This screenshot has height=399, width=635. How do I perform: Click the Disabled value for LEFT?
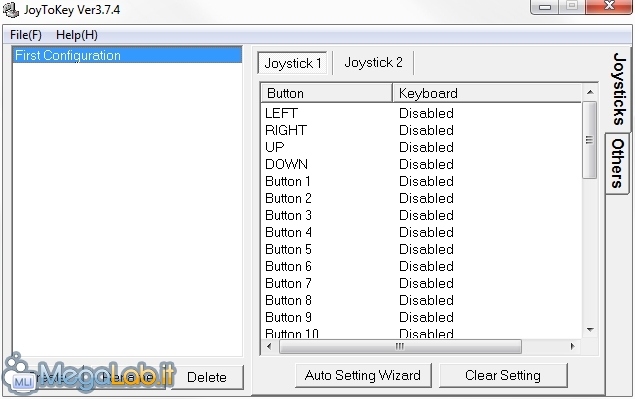pyautogui.click(x=426, y=113)
